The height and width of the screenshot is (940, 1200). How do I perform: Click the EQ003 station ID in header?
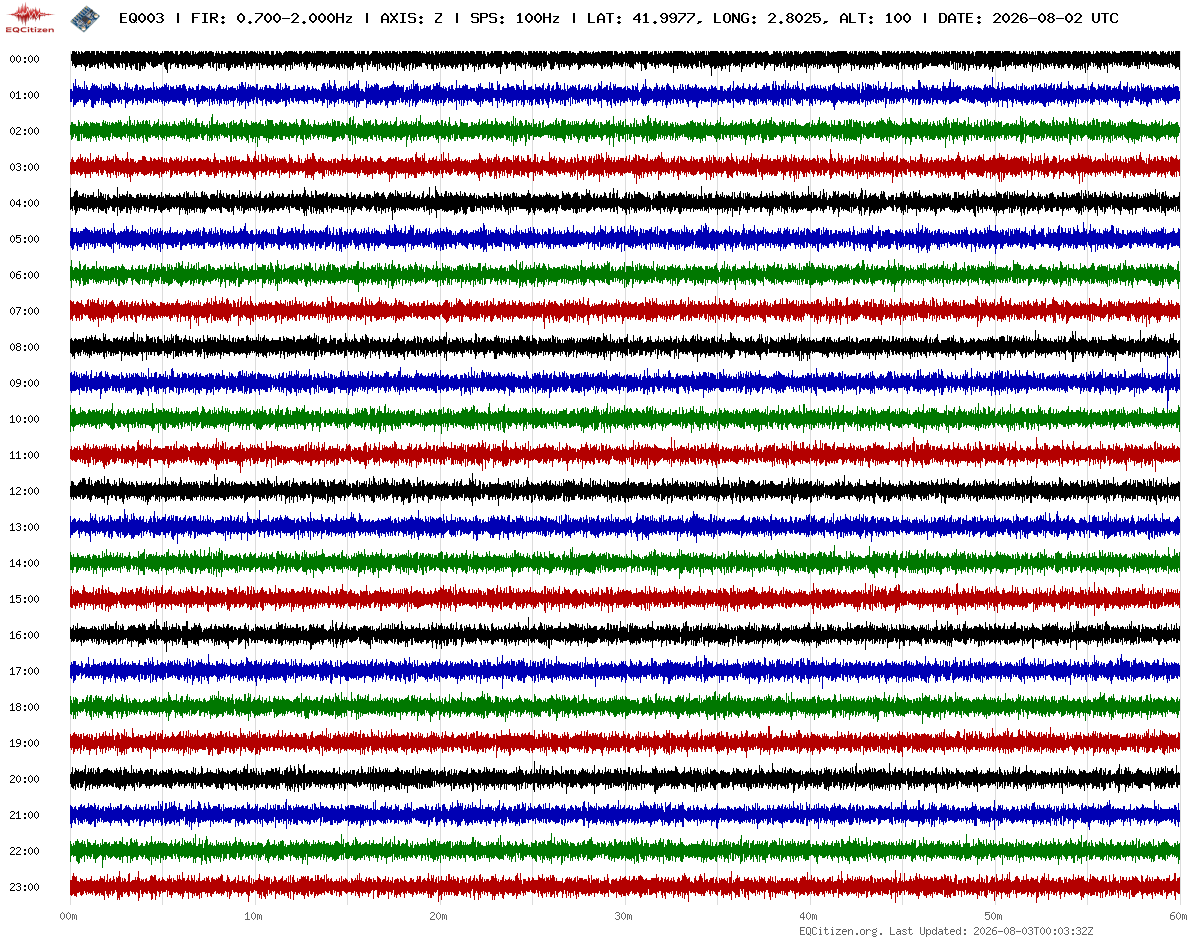141,18
